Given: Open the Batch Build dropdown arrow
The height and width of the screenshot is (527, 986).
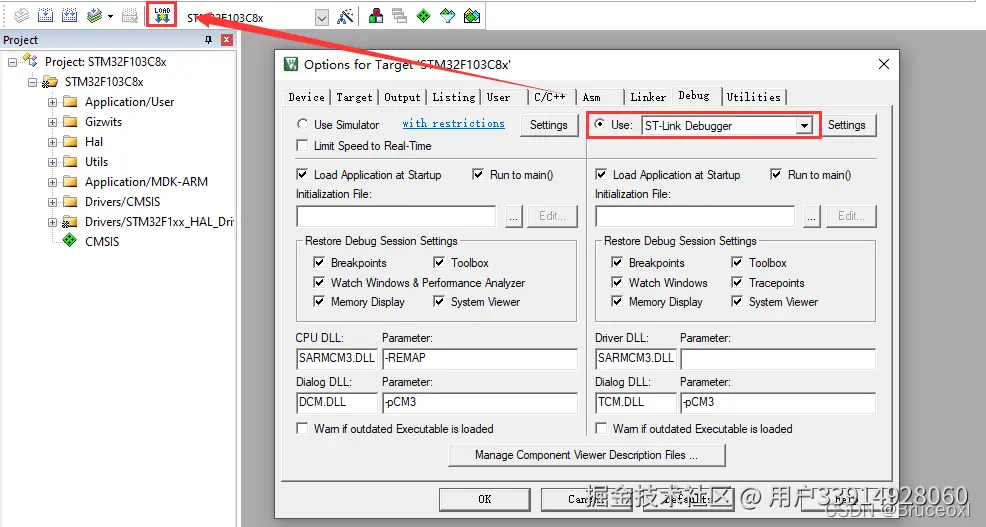Looking at the screenshot, I should tap(111, 16).
